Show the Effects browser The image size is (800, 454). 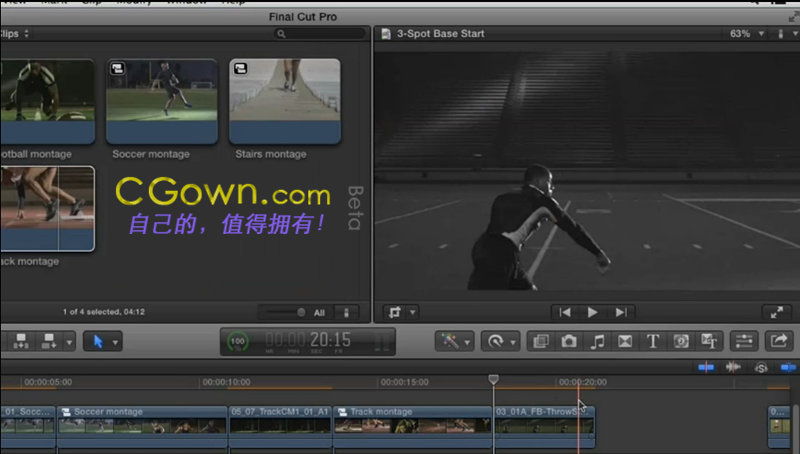pos(540,341)
